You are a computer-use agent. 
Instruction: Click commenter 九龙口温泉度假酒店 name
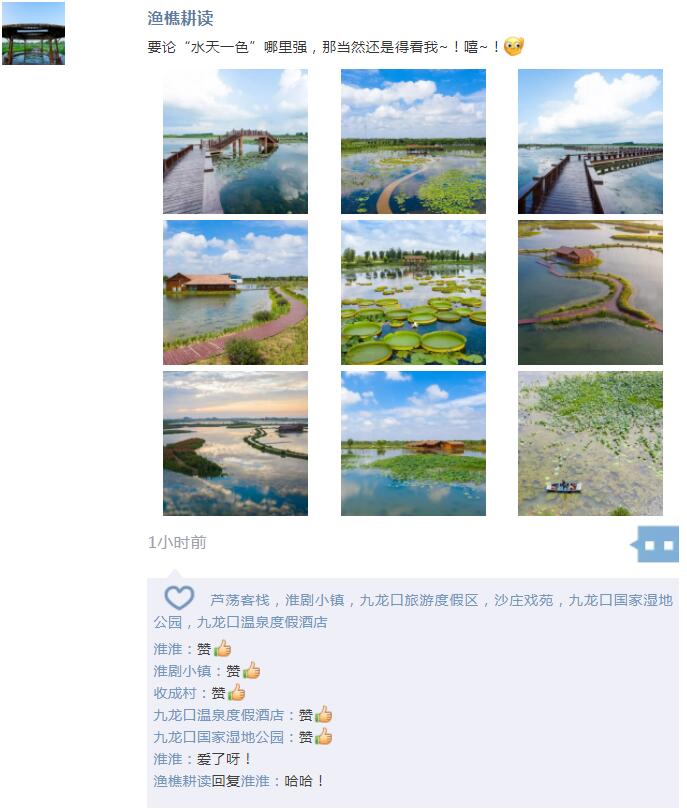tap(218, 715)
